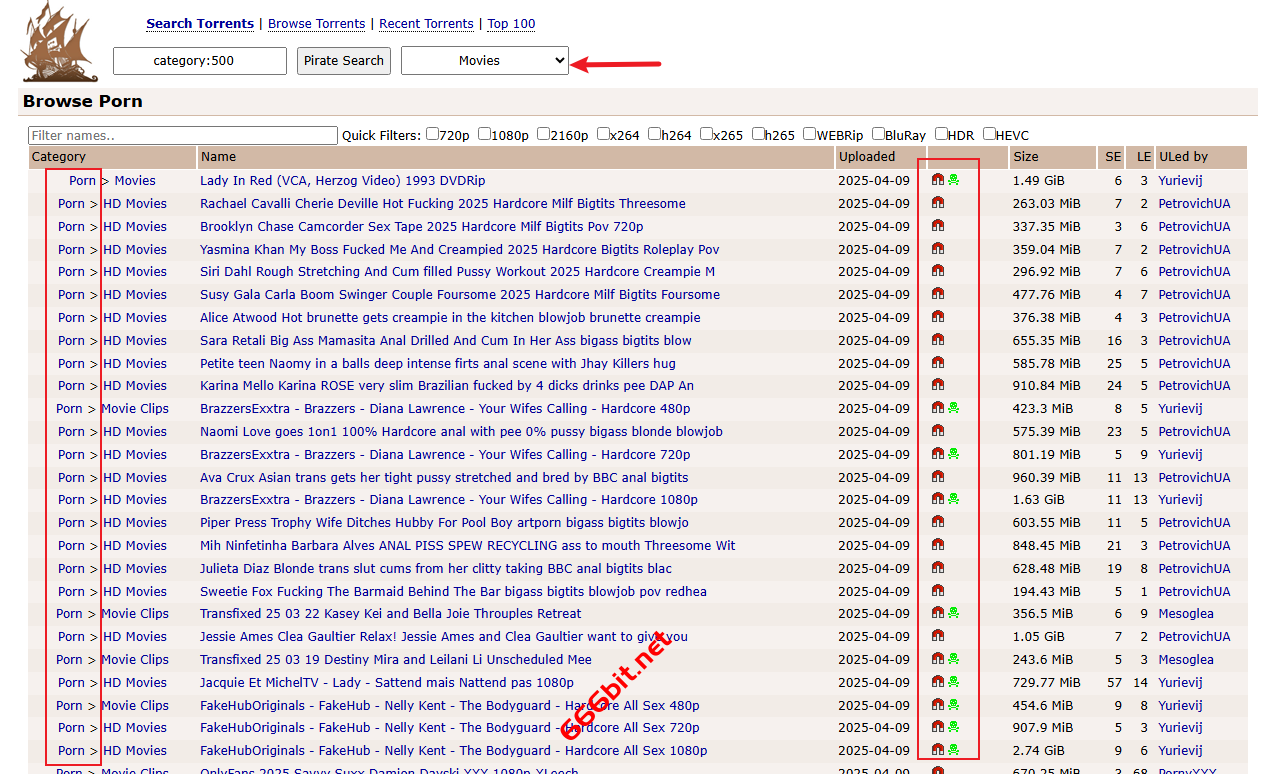Click magnet icon in the 1.63 GiB row
The width and height of the screenshot is (1286, 774).
(938, 499)
